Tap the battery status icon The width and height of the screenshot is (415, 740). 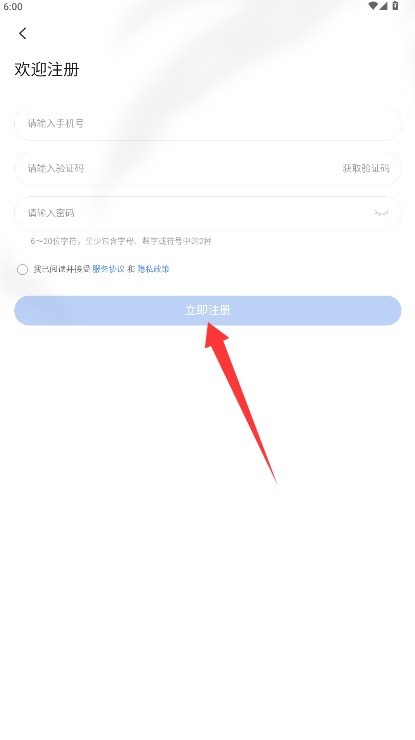click(x=395, y=6)
